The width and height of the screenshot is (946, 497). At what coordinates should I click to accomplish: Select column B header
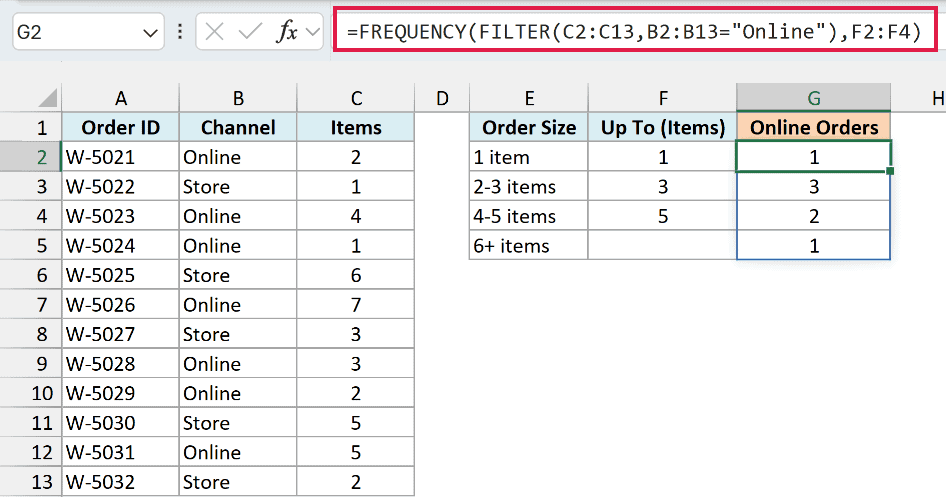(238, 98)
